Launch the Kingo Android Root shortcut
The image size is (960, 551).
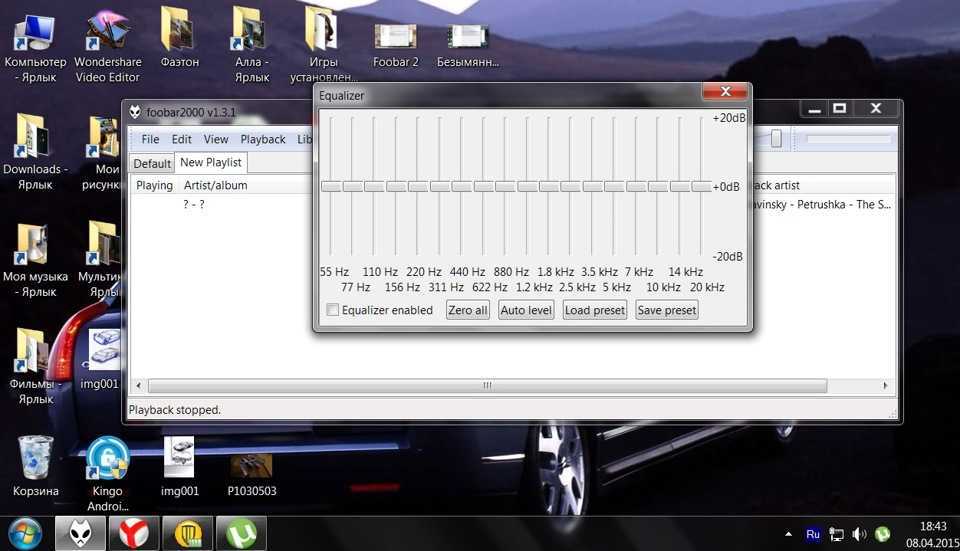tap(107, 459)
